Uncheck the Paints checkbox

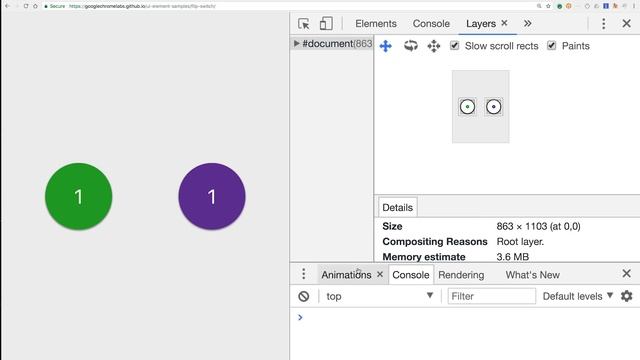pyautogui.click(x=551, y=45)
